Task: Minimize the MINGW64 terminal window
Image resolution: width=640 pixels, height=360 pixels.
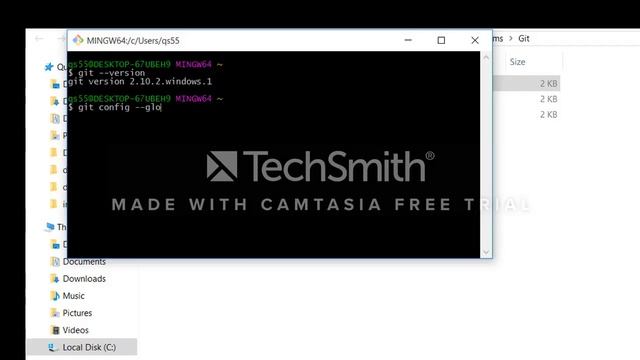Action: tap(408, 40)
